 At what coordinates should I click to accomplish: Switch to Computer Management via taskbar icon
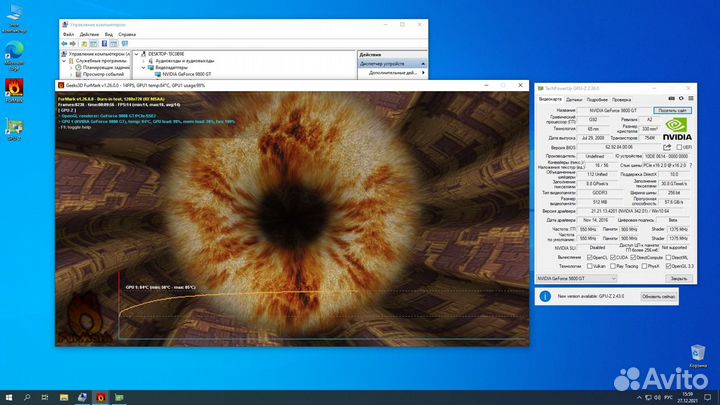click(x=82, y=397)
